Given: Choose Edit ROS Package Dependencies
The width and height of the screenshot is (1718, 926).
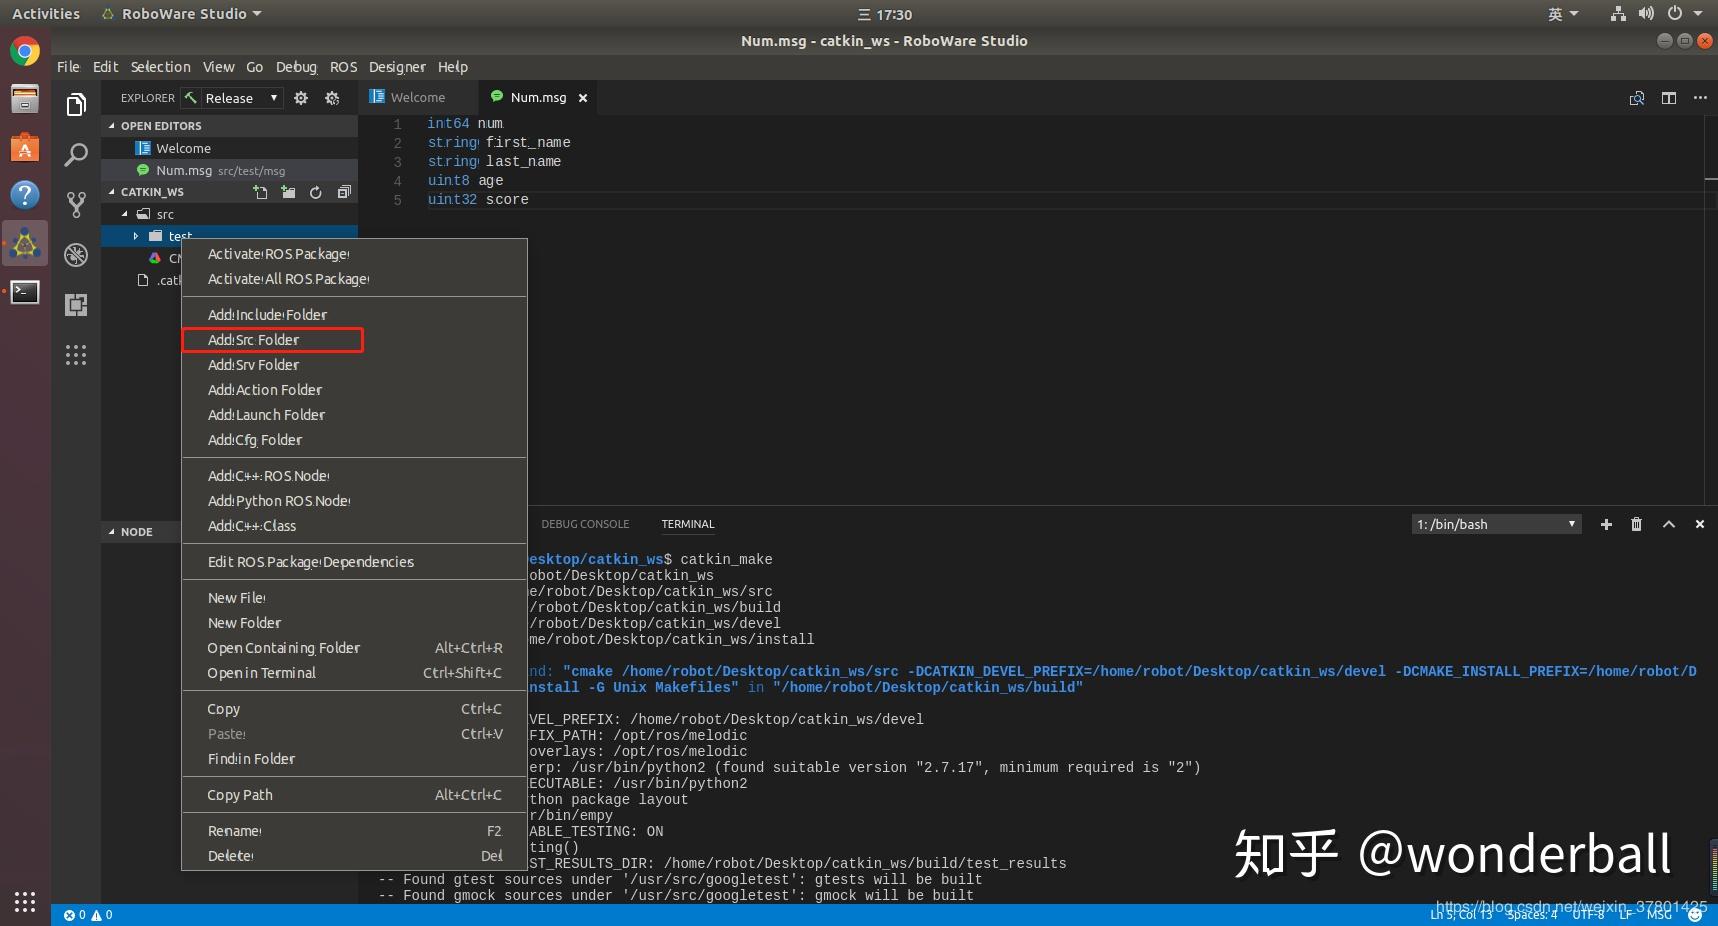Looking at the screenshot, I should point(354,562).
